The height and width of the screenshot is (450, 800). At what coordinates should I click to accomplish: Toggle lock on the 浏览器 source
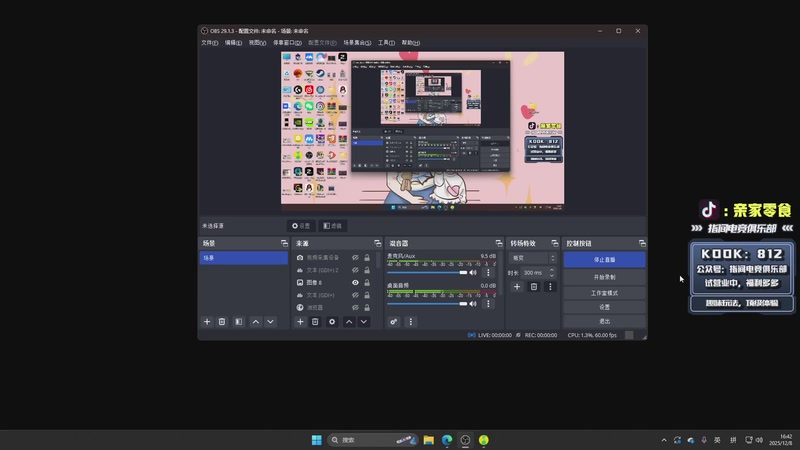point(367,308)
